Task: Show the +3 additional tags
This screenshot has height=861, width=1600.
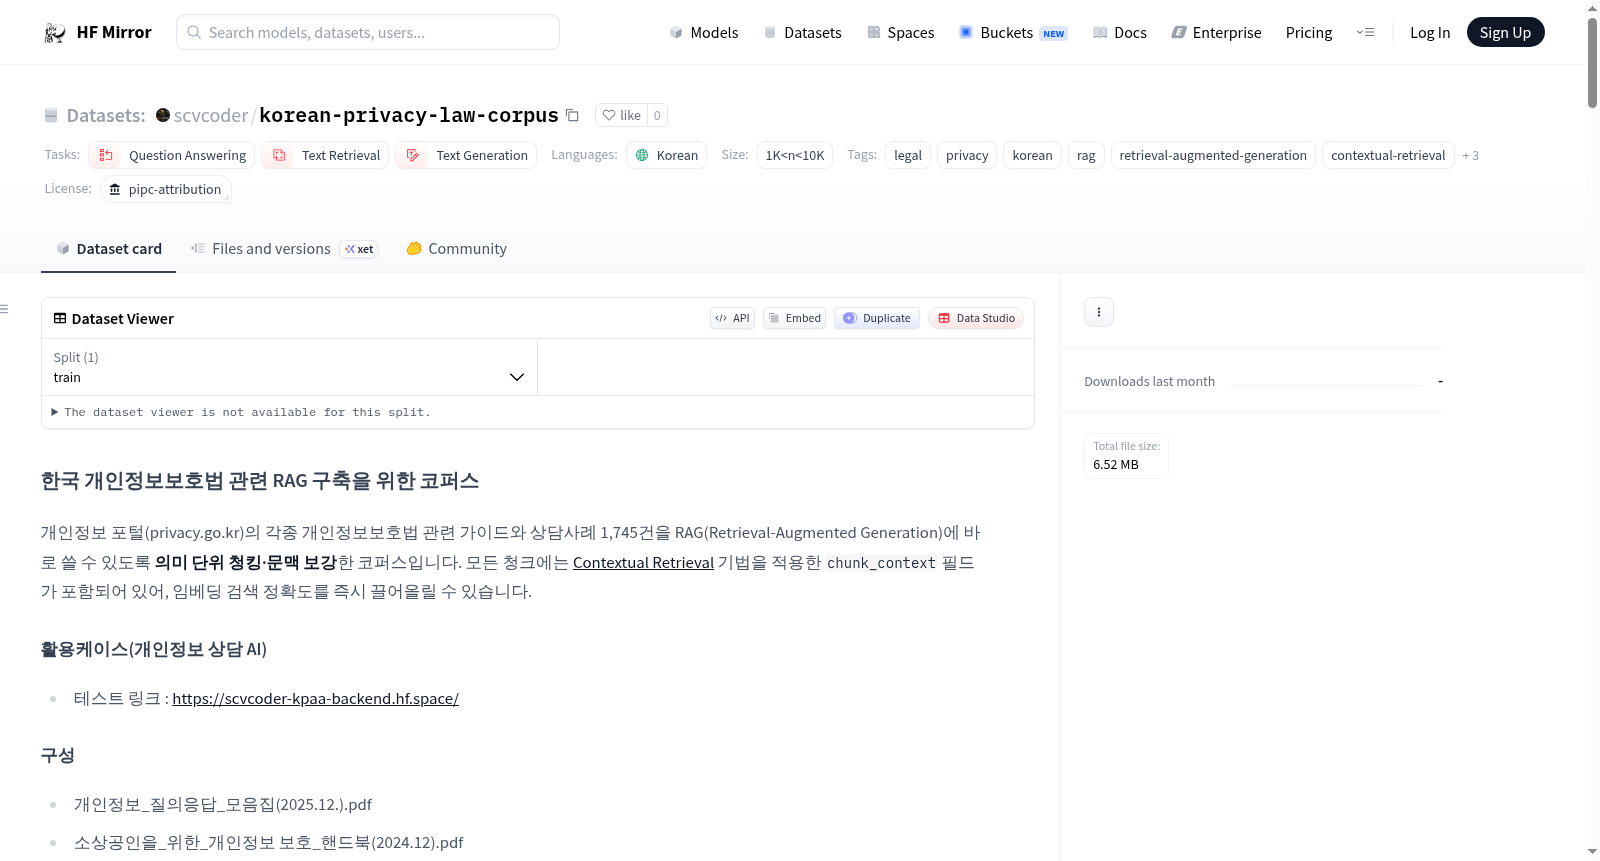Action: coord(1470,155)
